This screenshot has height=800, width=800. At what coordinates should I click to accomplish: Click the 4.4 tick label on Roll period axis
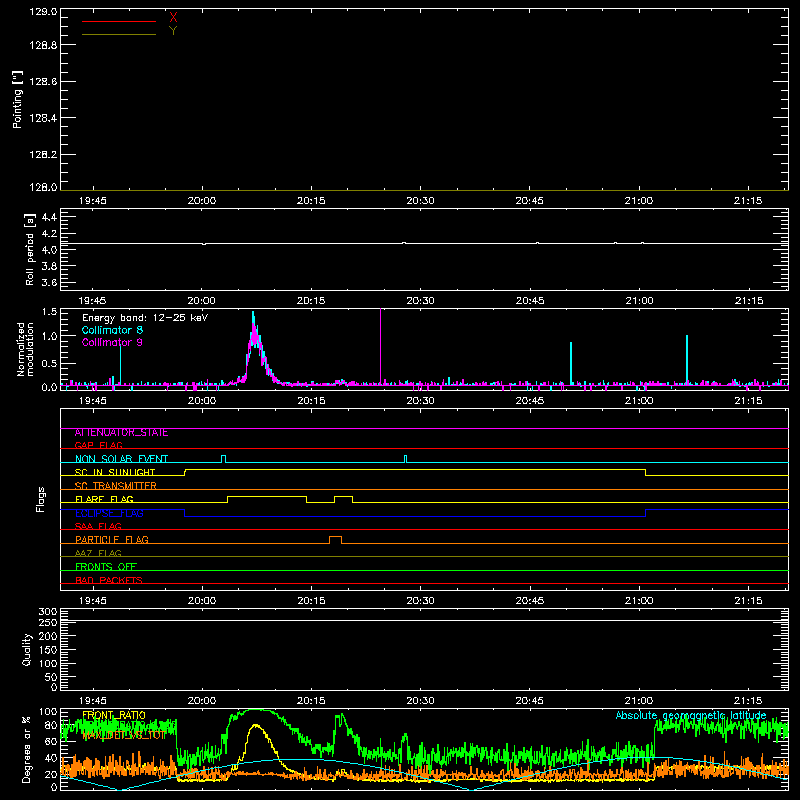pos(49,217)
